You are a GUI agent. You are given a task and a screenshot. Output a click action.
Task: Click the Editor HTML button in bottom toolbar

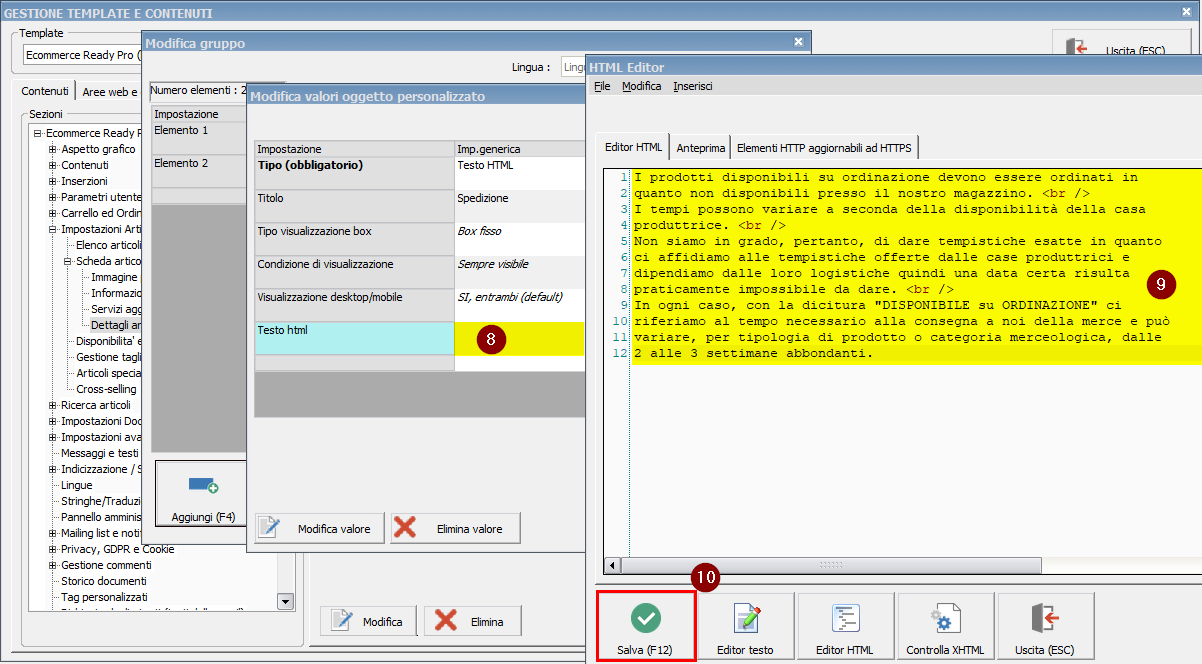coord(845,626)
